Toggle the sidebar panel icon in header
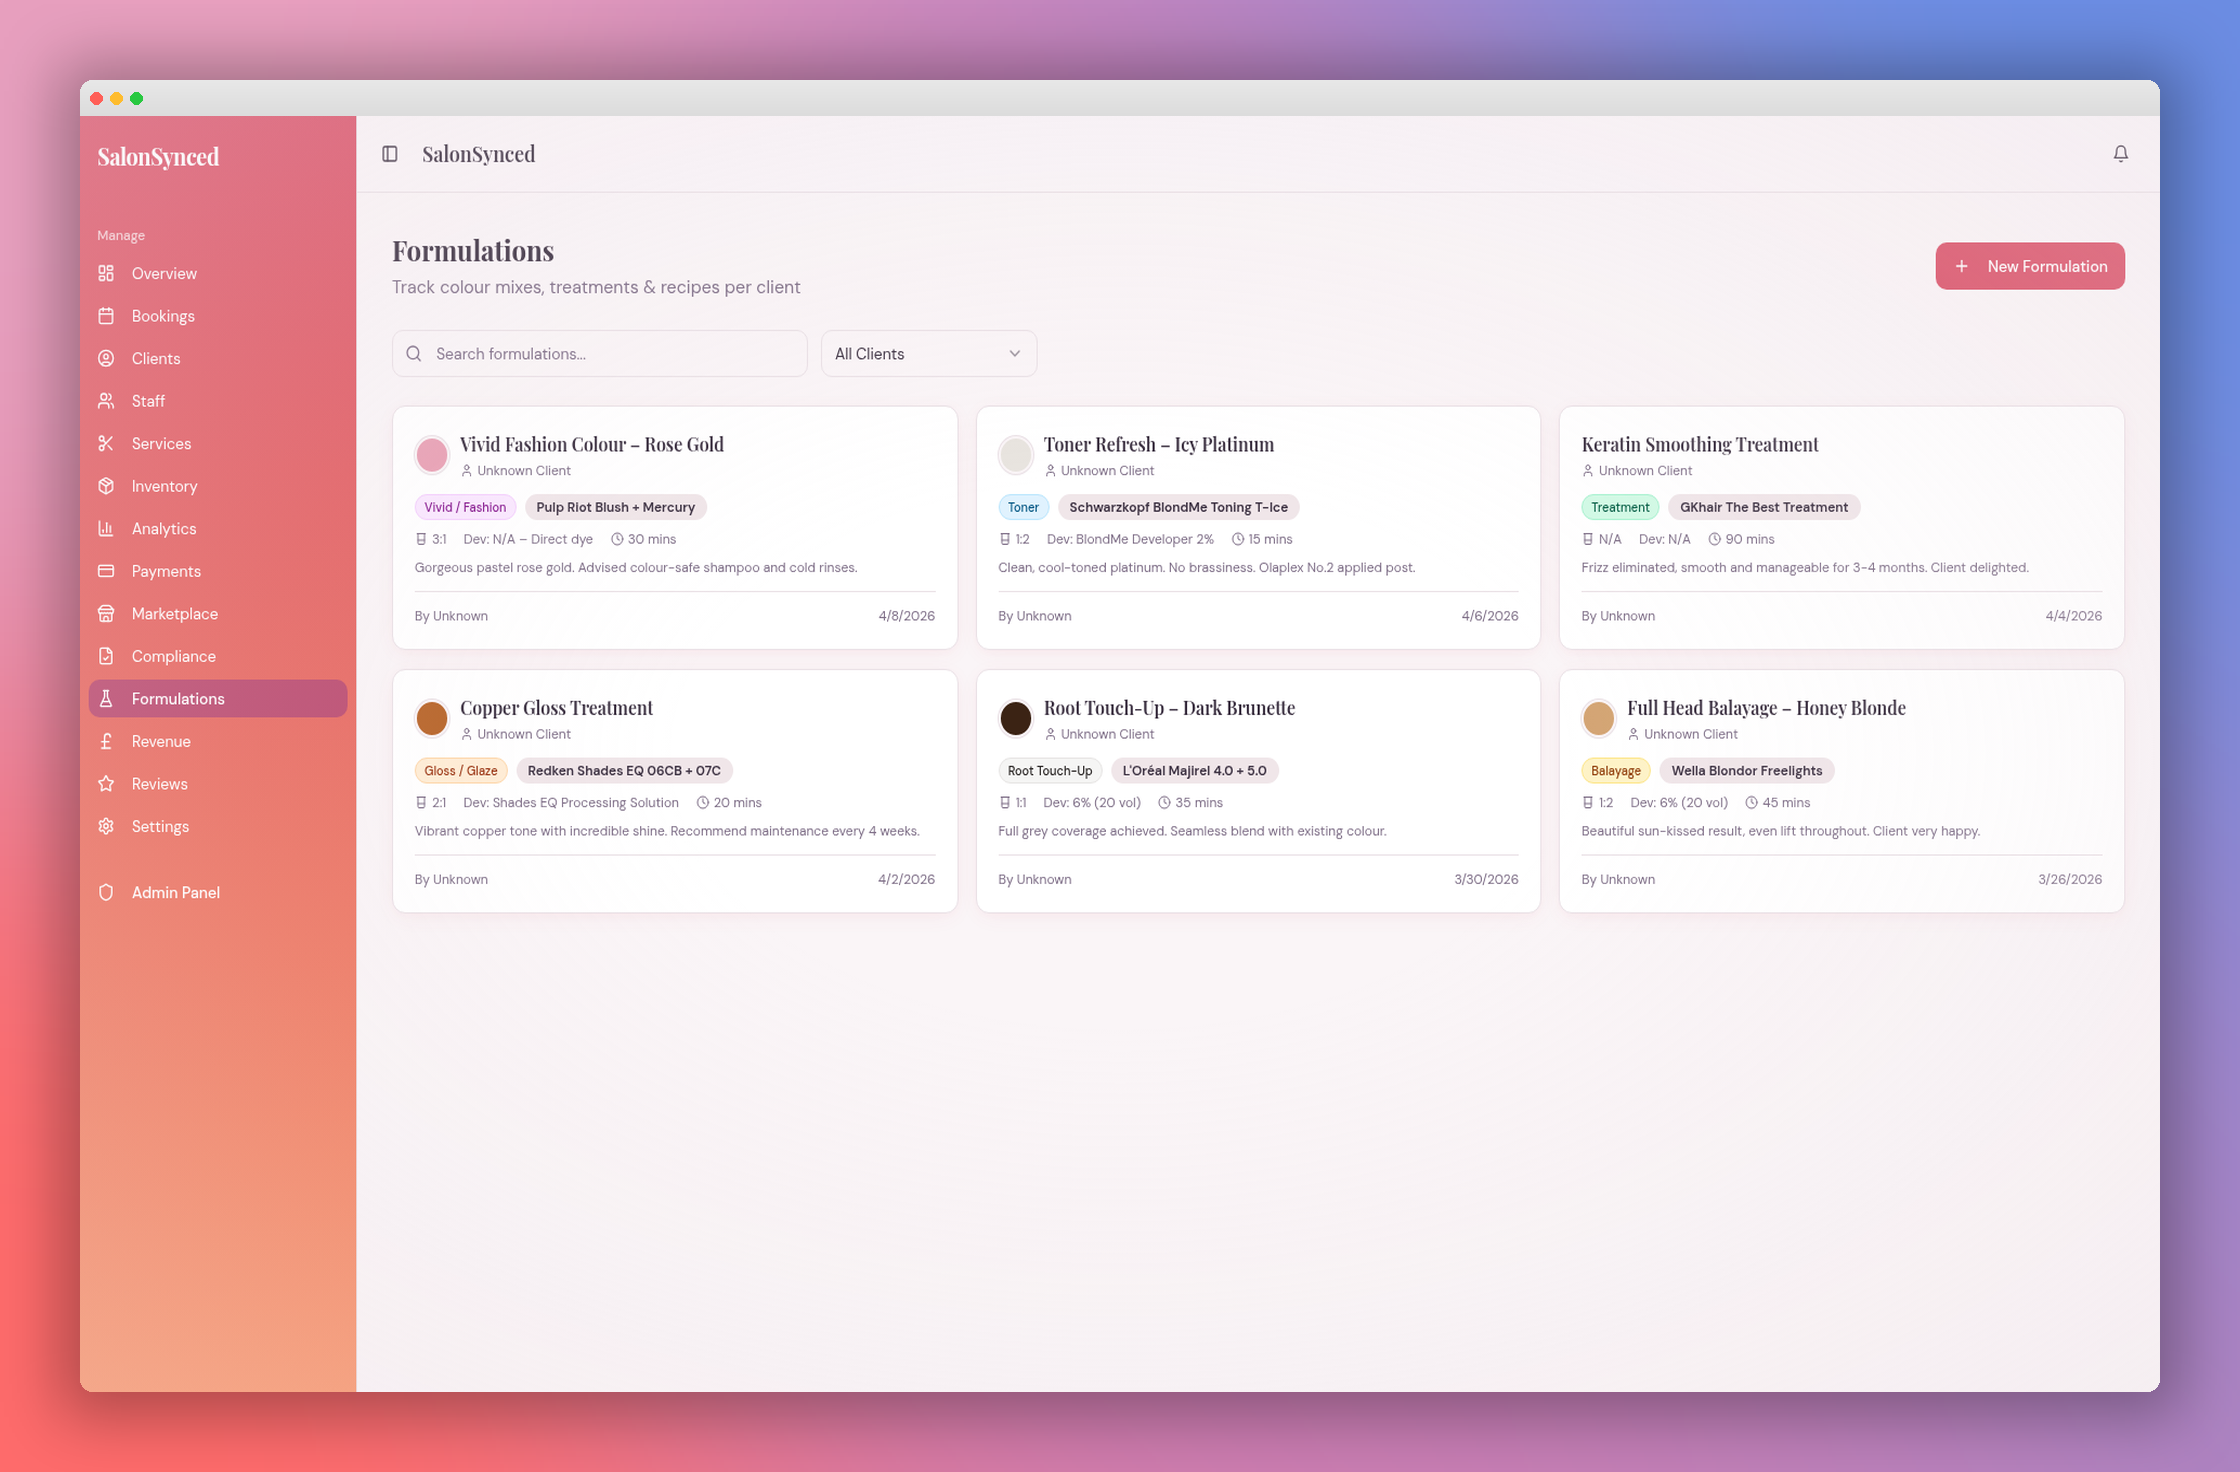The height and width of the screenshot is (1472, 2240). pos(390,154)
